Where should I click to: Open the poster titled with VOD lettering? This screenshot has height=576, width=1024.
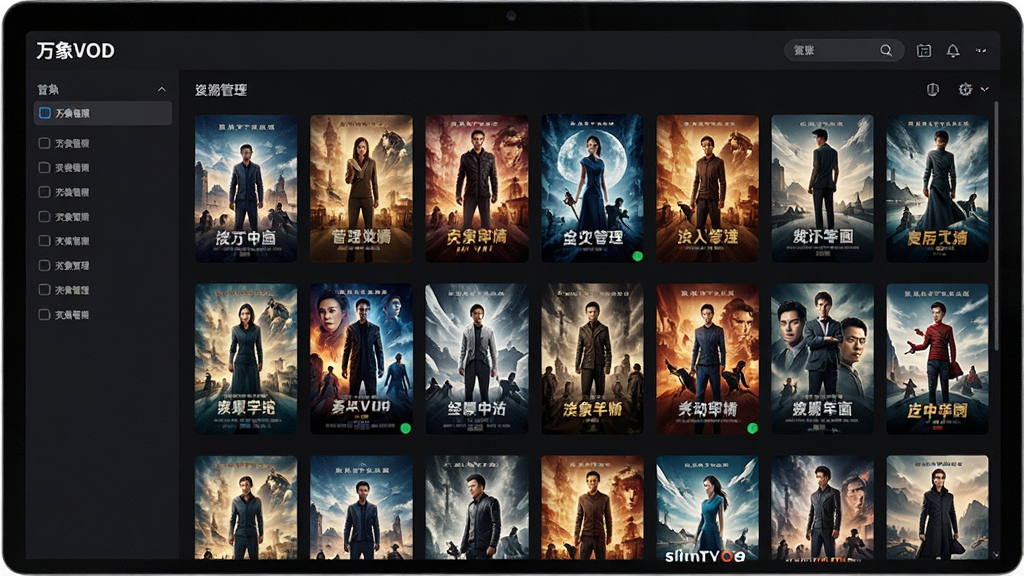point(361,359)
